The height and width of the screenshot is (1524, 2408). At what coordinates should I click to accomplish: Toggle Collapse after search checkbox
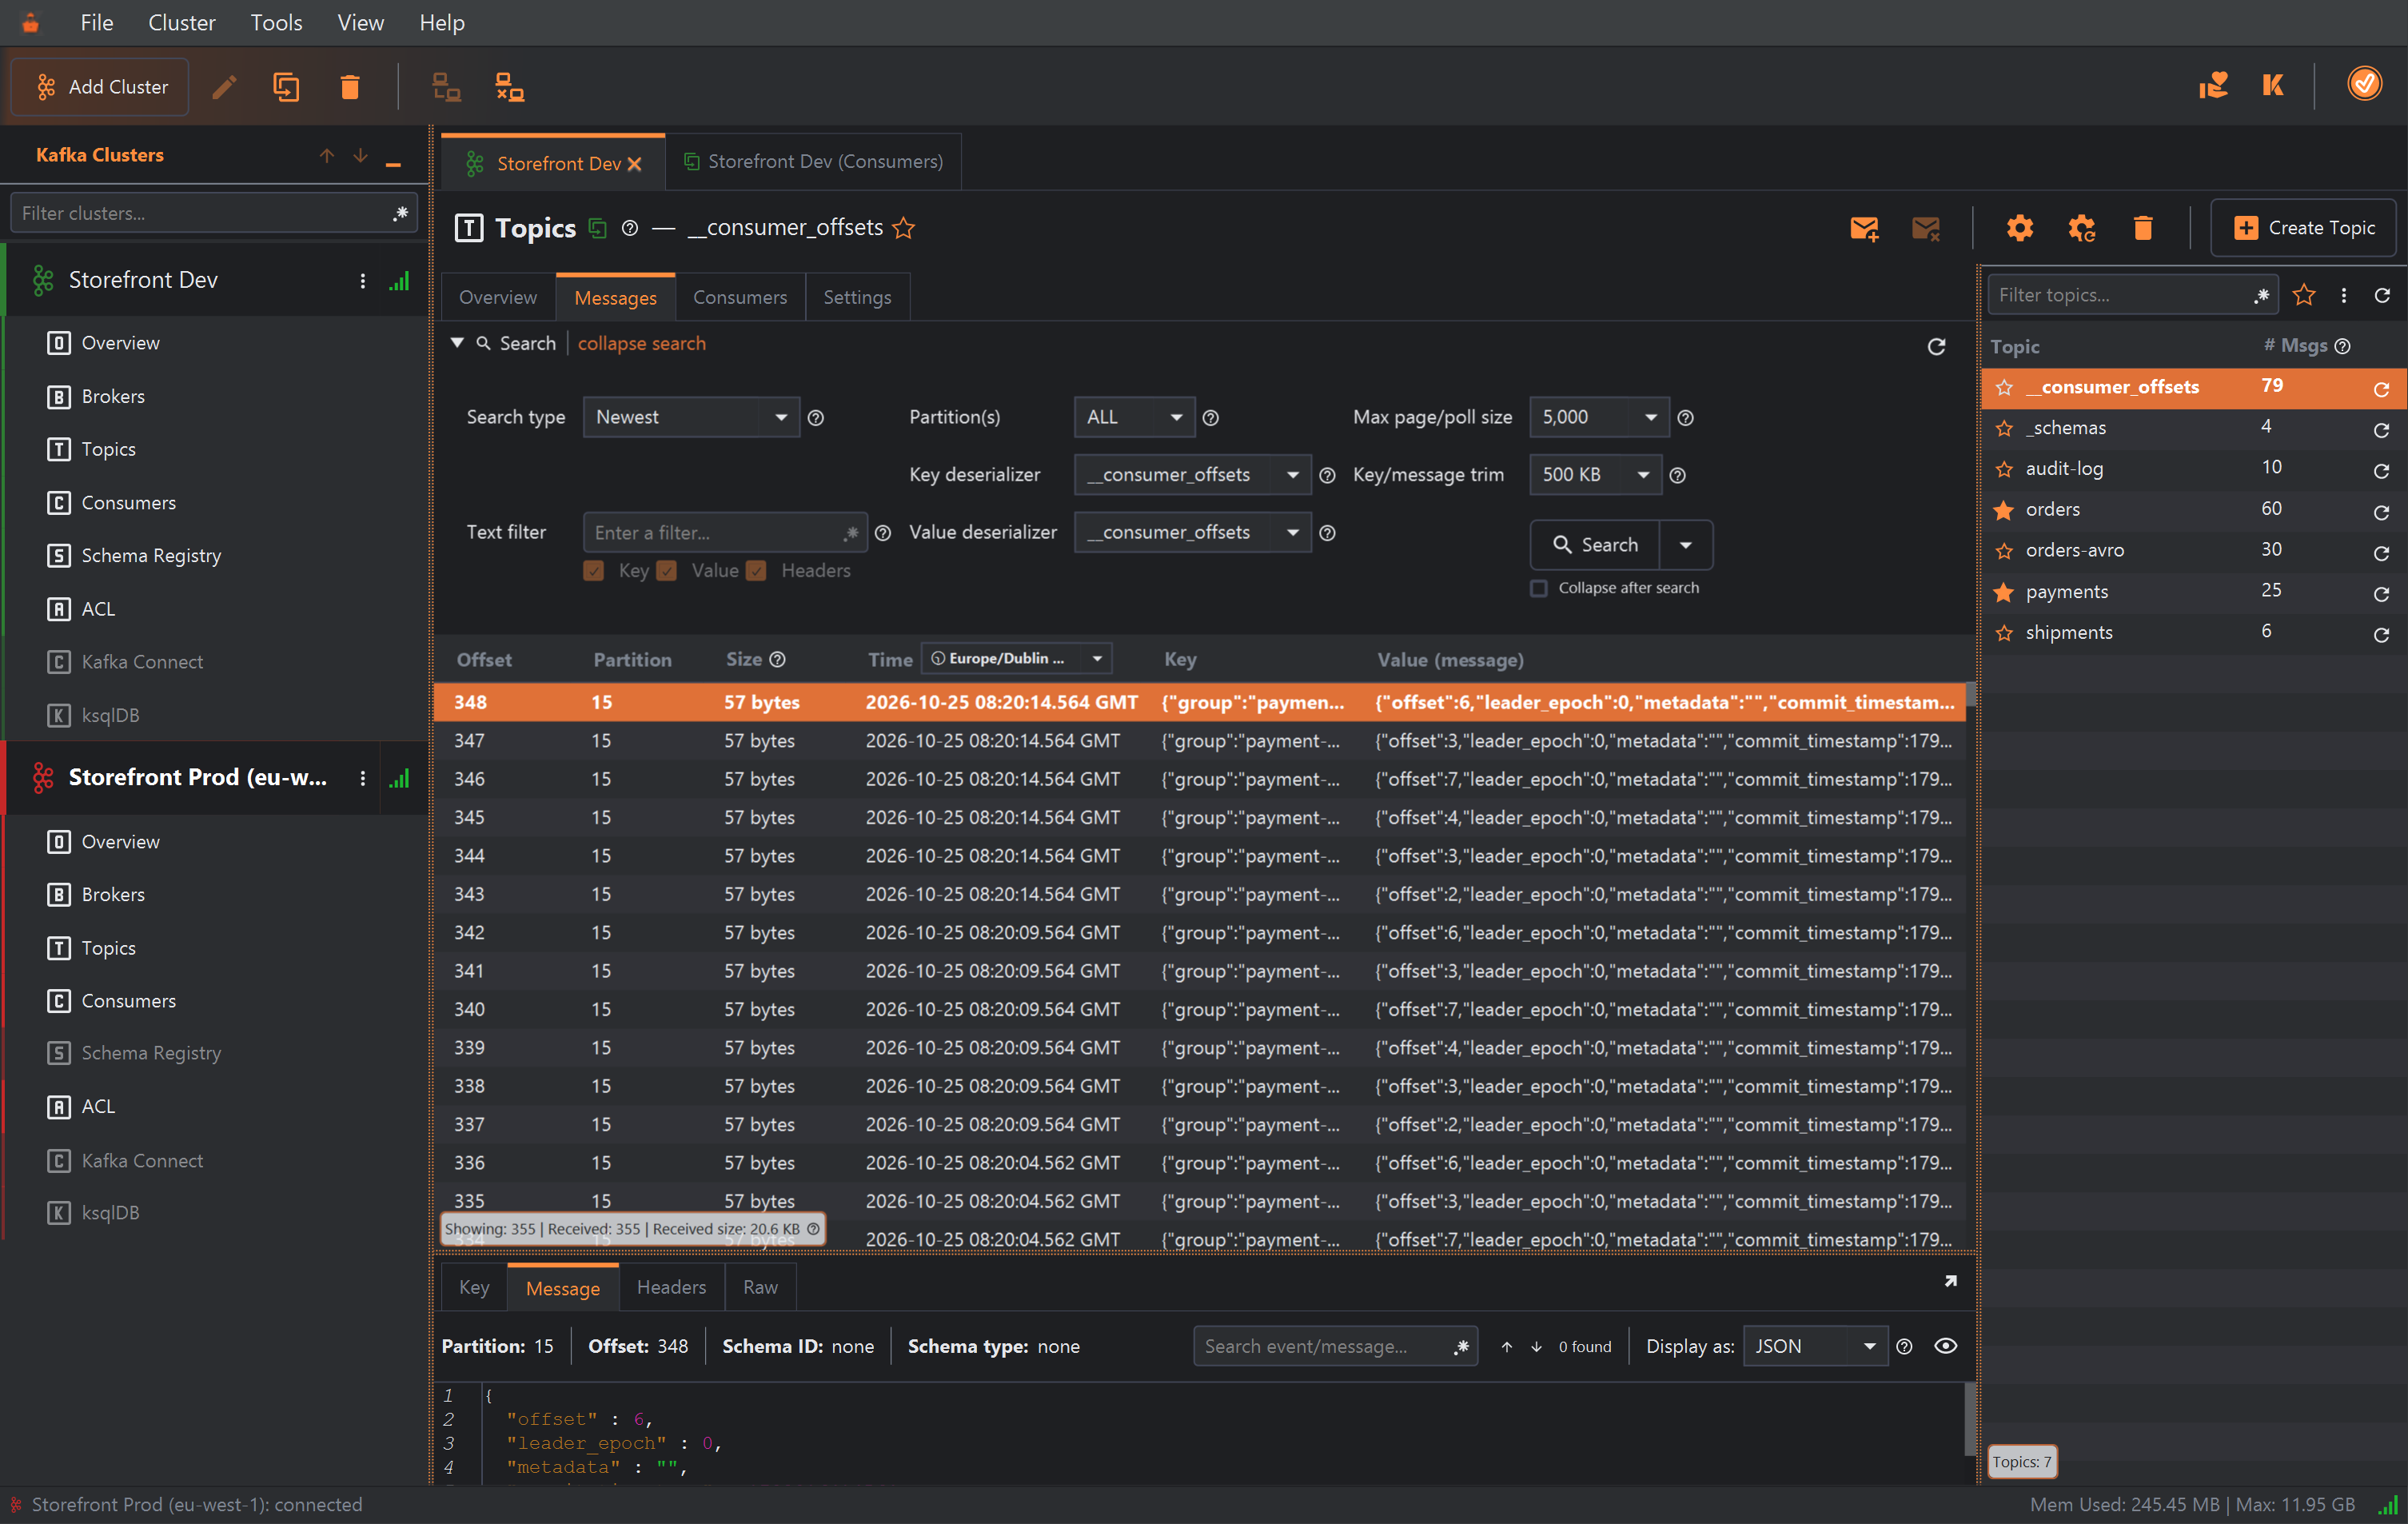pos(1539,588)
